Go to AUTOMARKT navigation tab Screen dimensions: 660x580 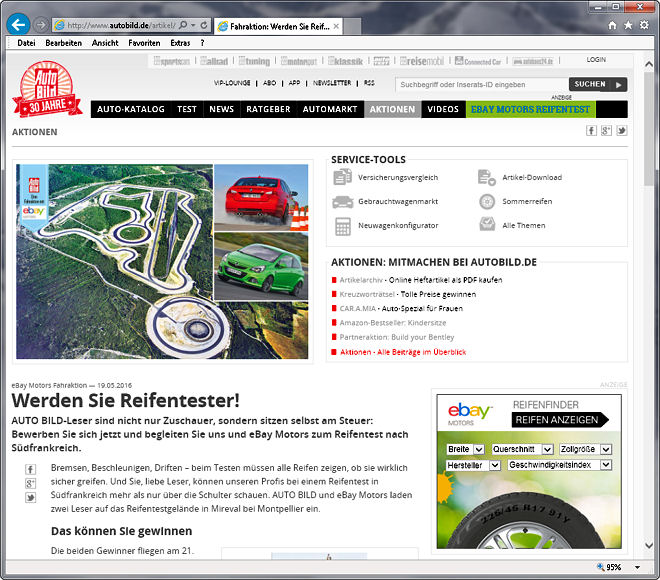tap(330, 109)
